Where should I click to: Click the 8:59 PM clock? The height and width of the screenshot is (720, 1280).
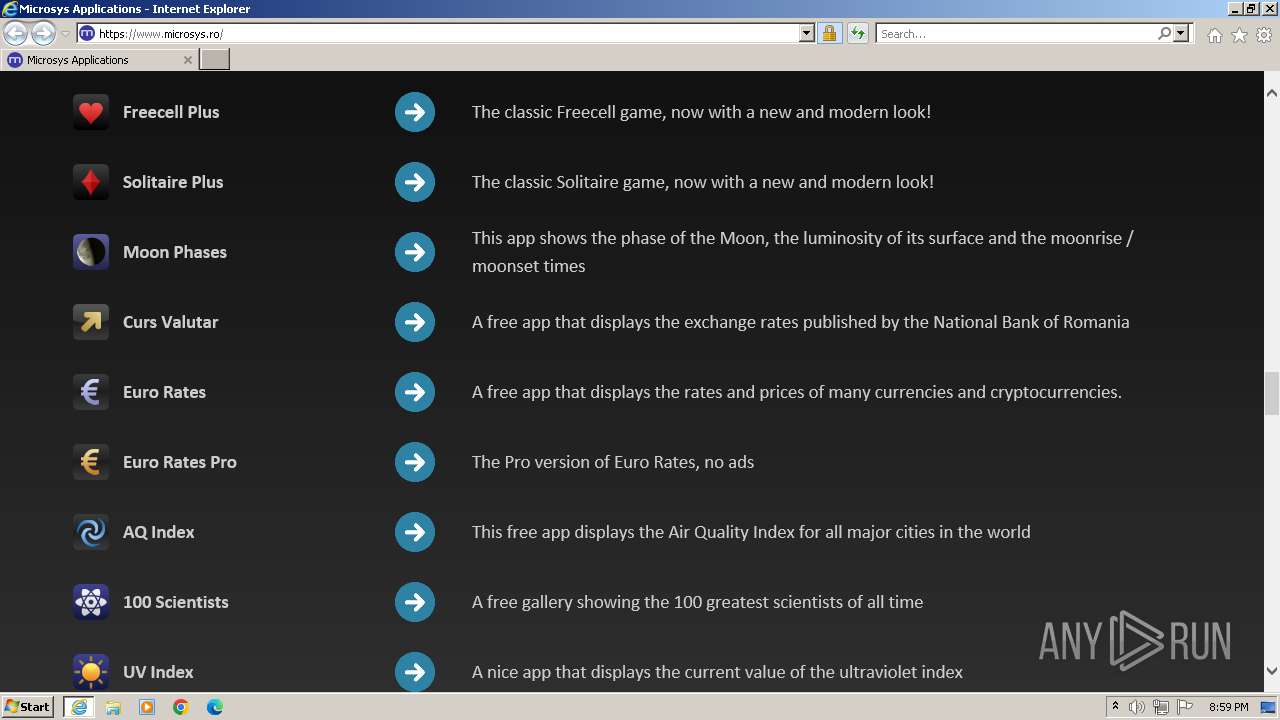pos(1229,707)
